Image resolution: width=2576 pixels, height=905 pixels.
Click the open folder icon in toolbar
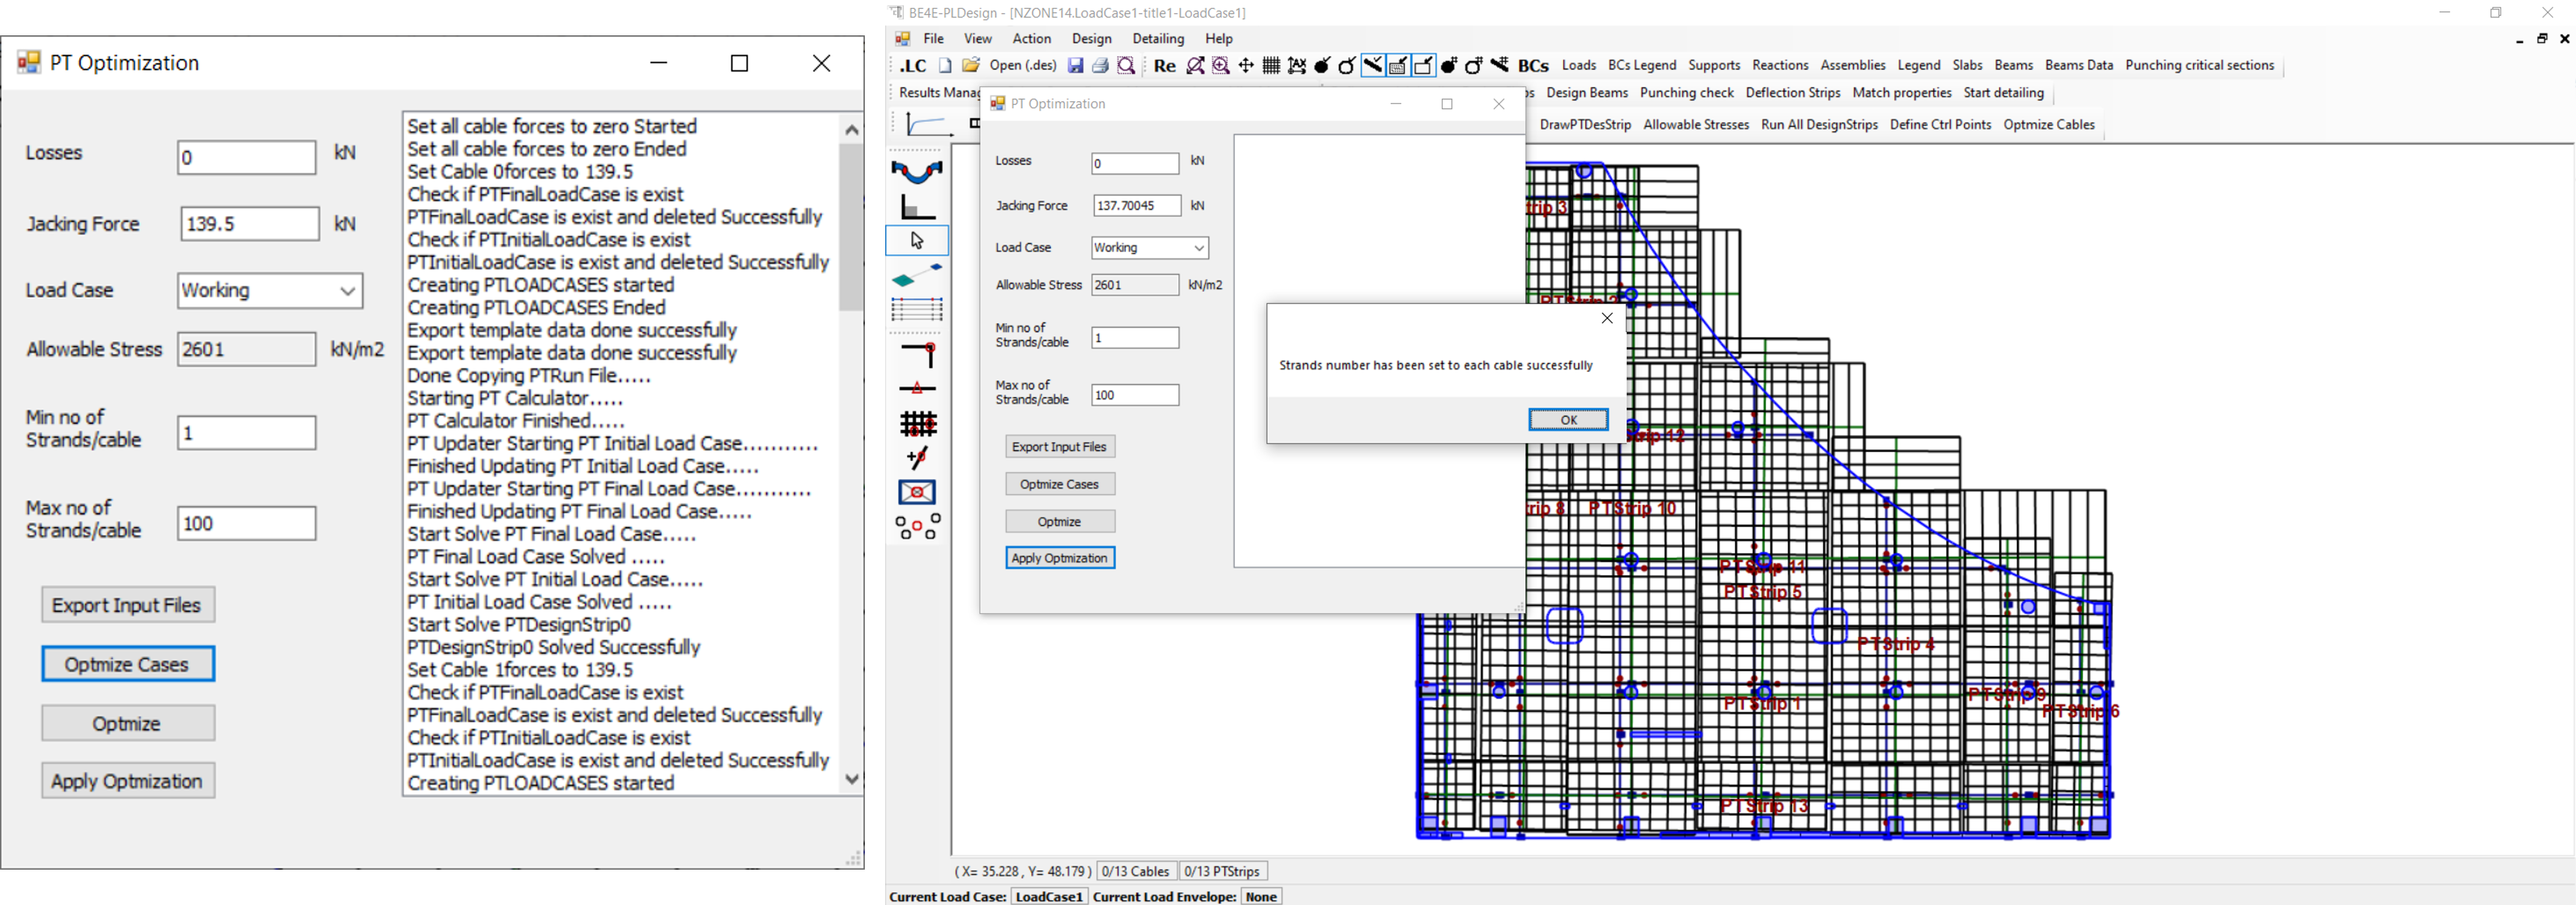[970, 66]
